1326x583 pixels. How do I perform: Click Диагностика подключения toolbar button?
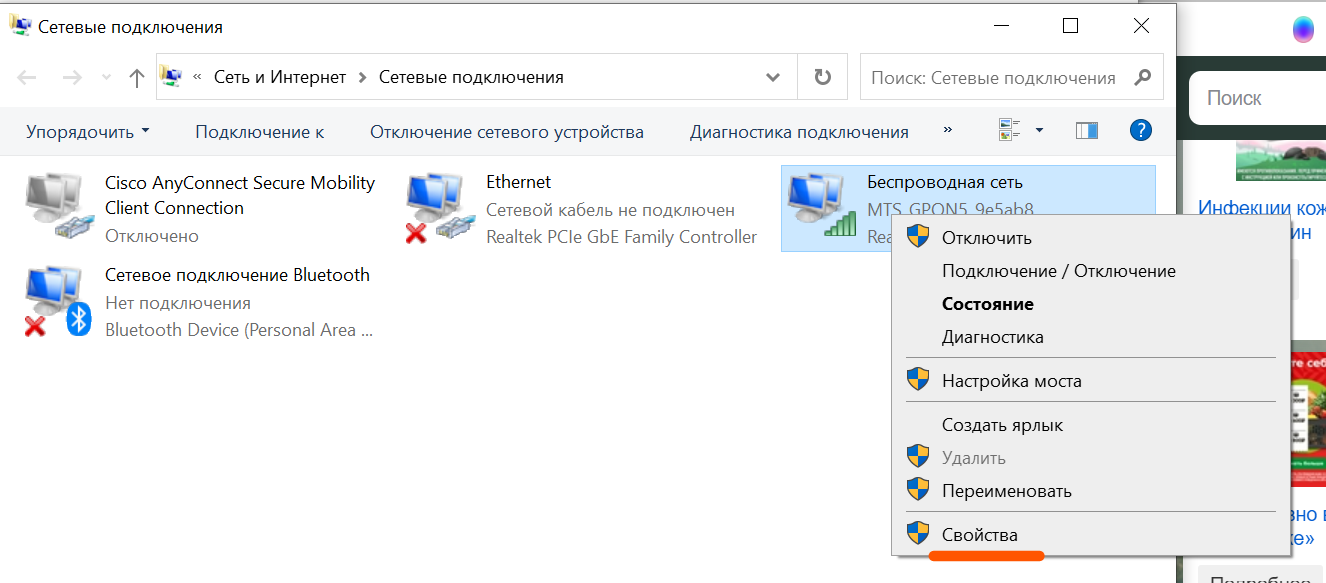(x=799, y=132)
